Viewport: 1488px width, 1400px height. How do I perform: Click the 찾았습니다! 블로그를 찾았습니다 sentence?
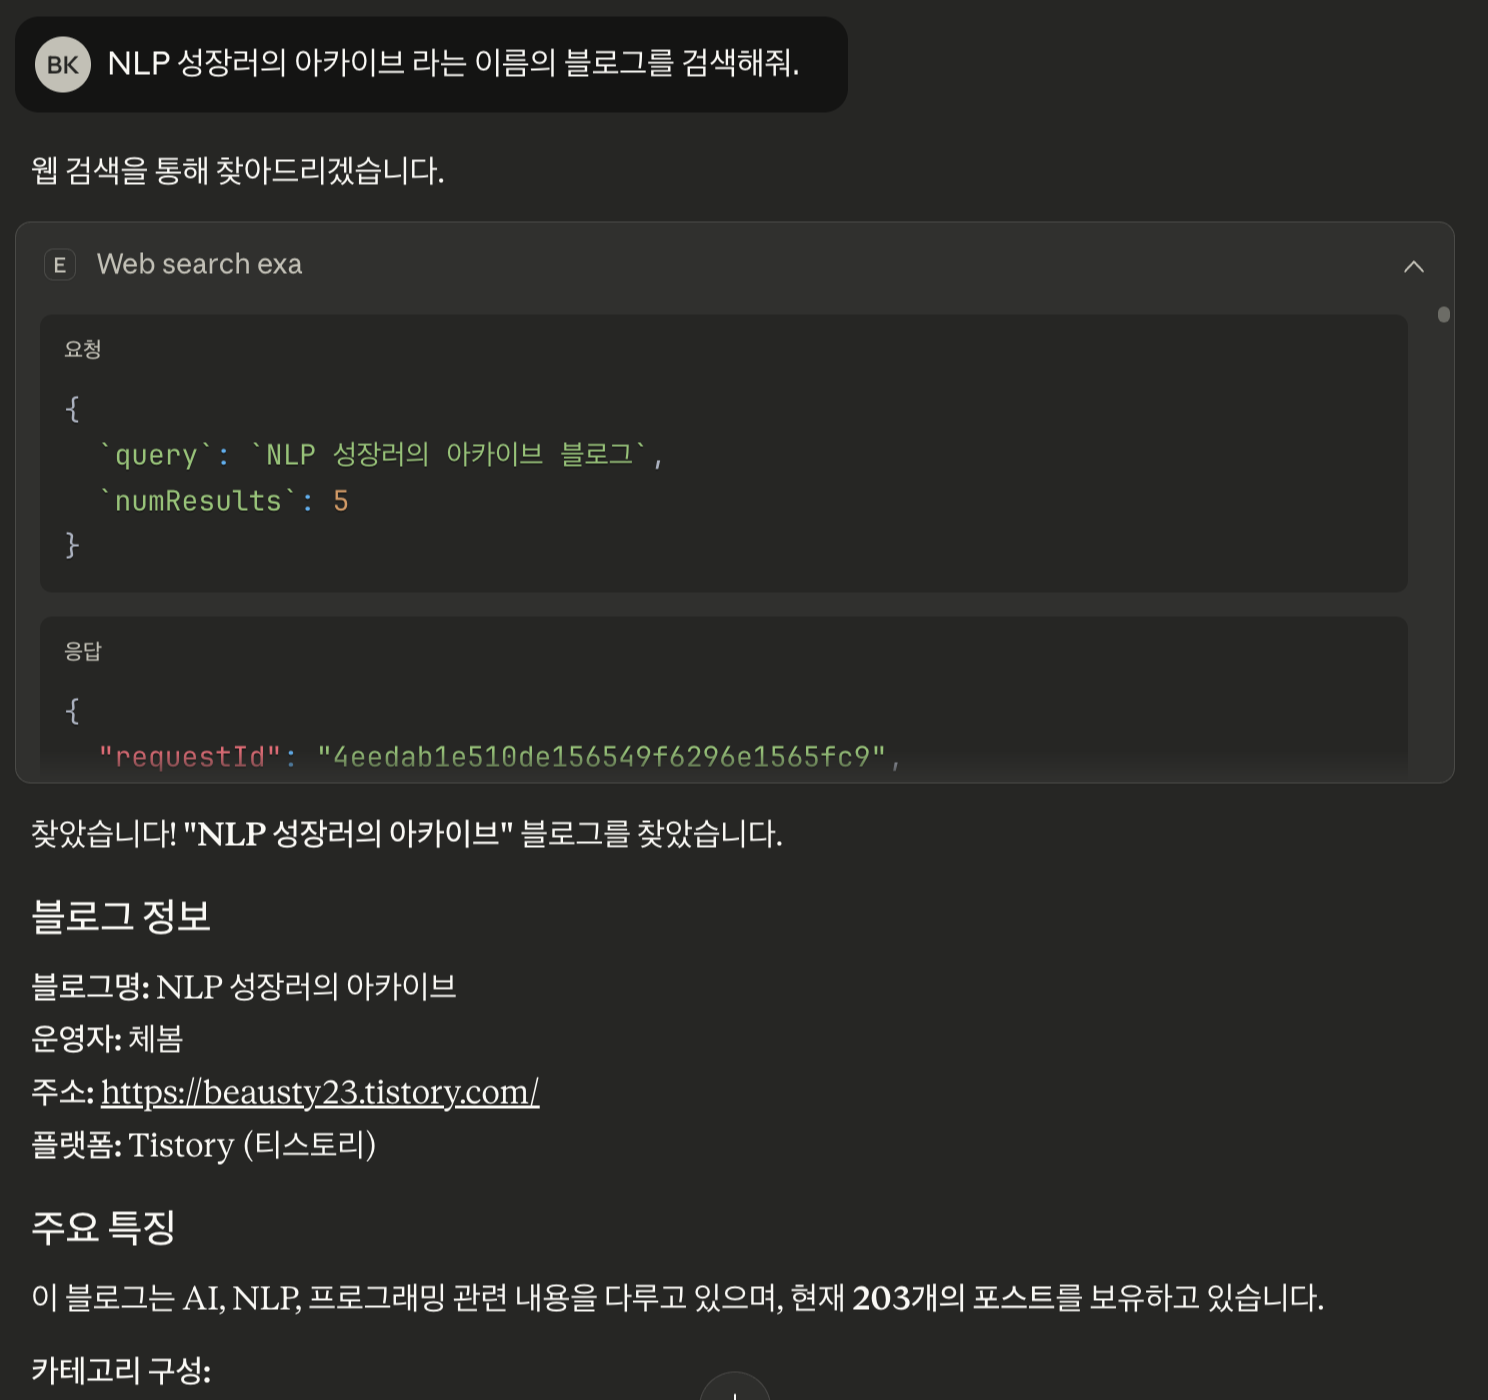pos(407,834)
